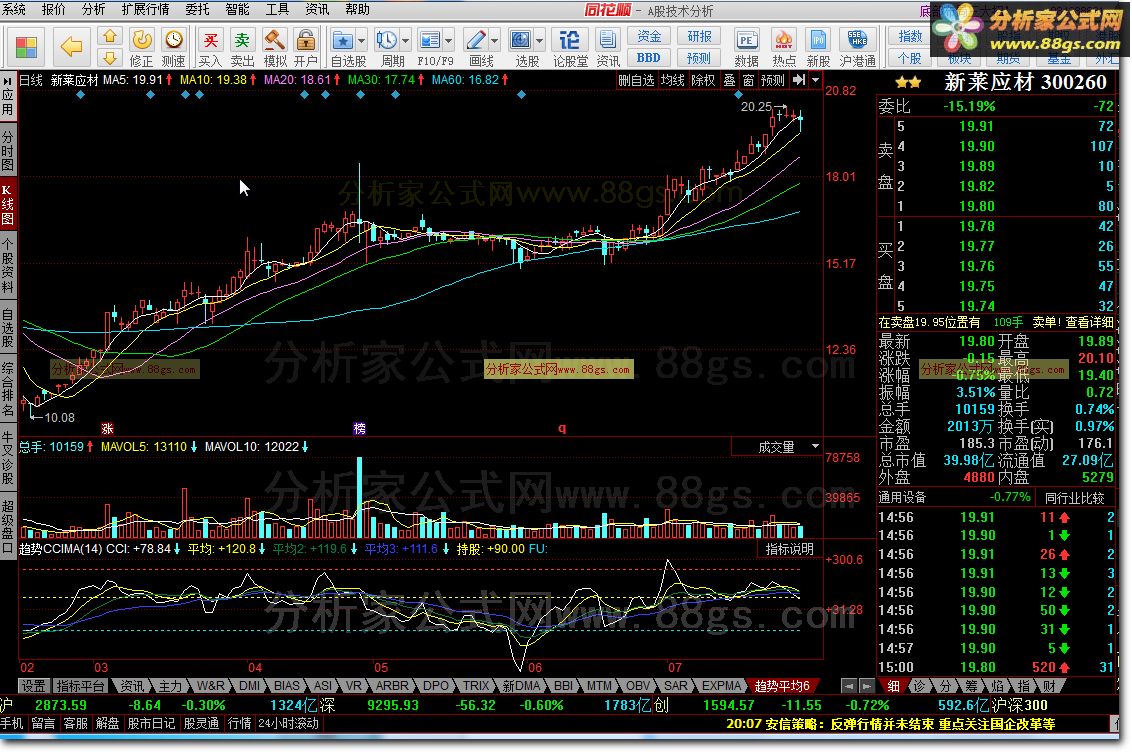Click the 预测 toolbar button
1132x752 pixels.
(699, 58)
